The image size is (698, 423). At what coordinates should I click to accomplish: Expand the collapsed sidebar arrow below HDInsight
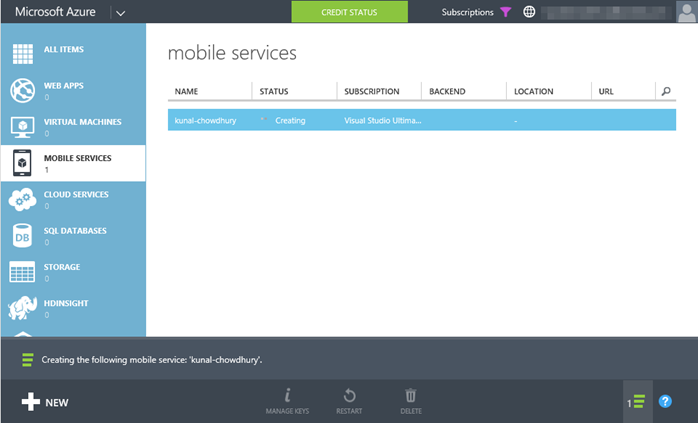[x=23, y=334]
